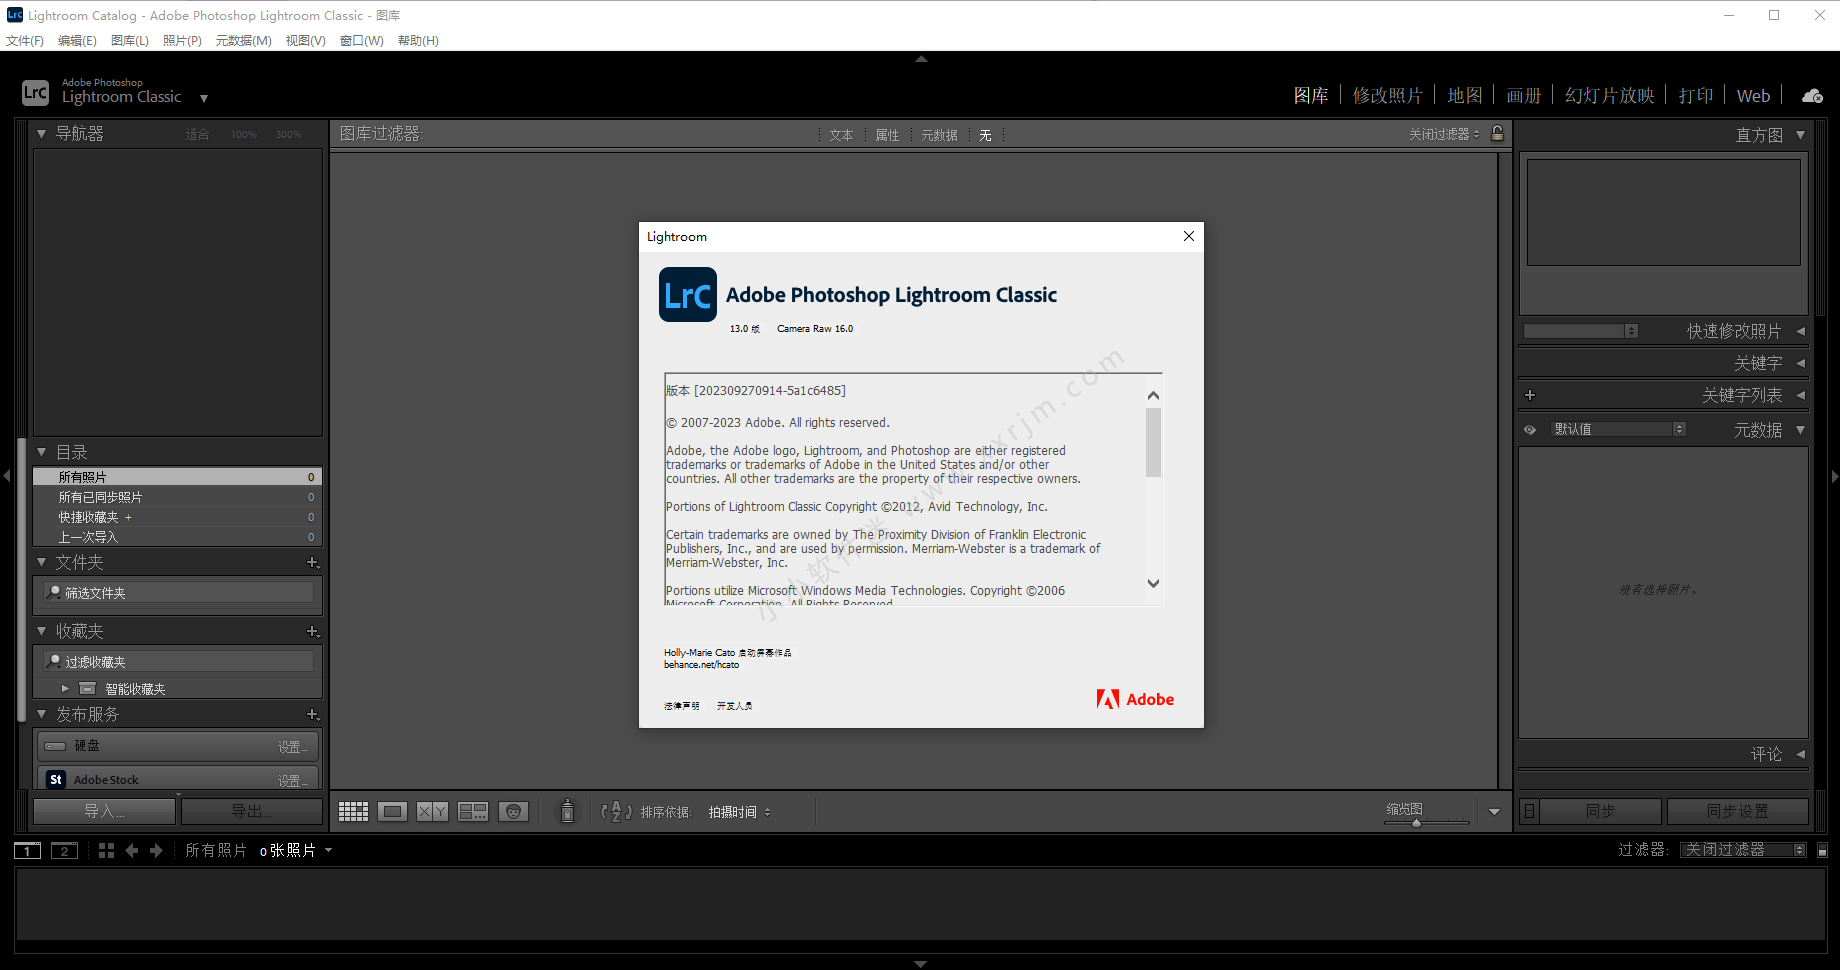Switch to 地图 module
Viewport: 1840px width, 970px height.
[1465, 95]
